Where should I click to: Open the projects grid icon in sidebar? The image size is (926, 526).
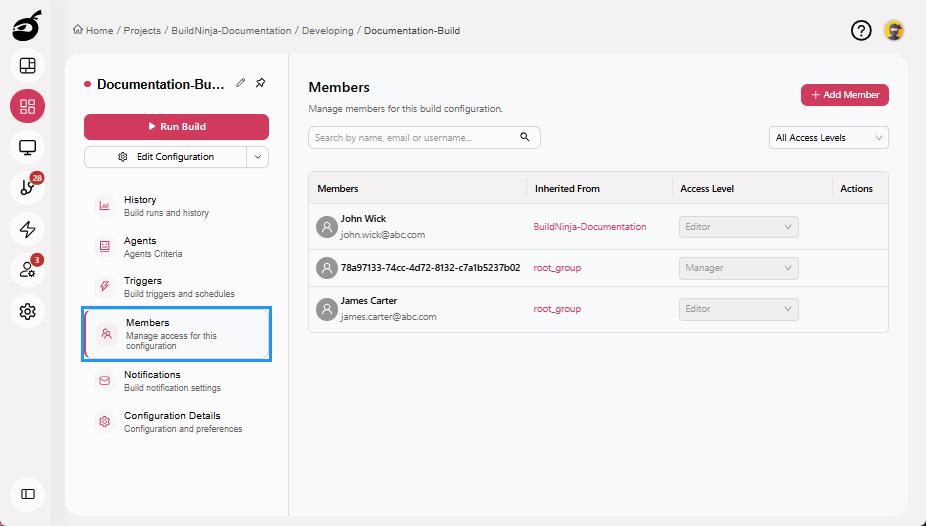coord(28,106)
